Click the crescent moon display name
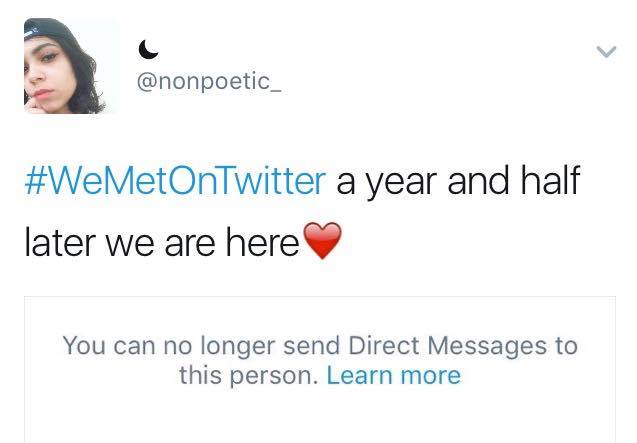The width and height of the screenshot is (637, 443). tap(146, 48)
